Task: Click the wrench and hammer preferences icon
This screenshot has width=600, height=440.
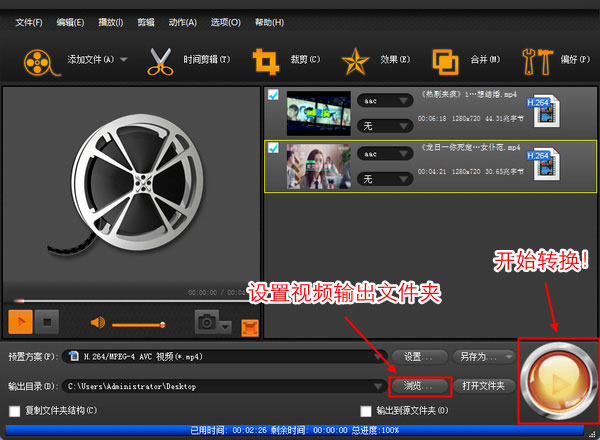Action: click(537, 61)
